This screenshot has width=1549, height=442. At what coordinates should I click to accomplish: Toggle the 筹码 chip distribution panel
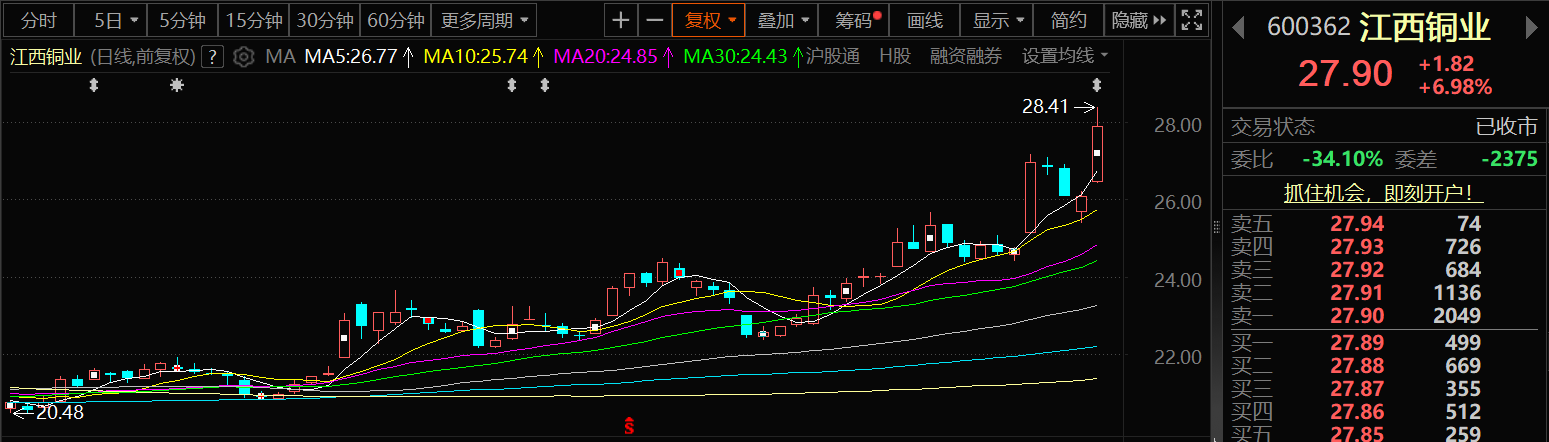(x=857, y=20)
